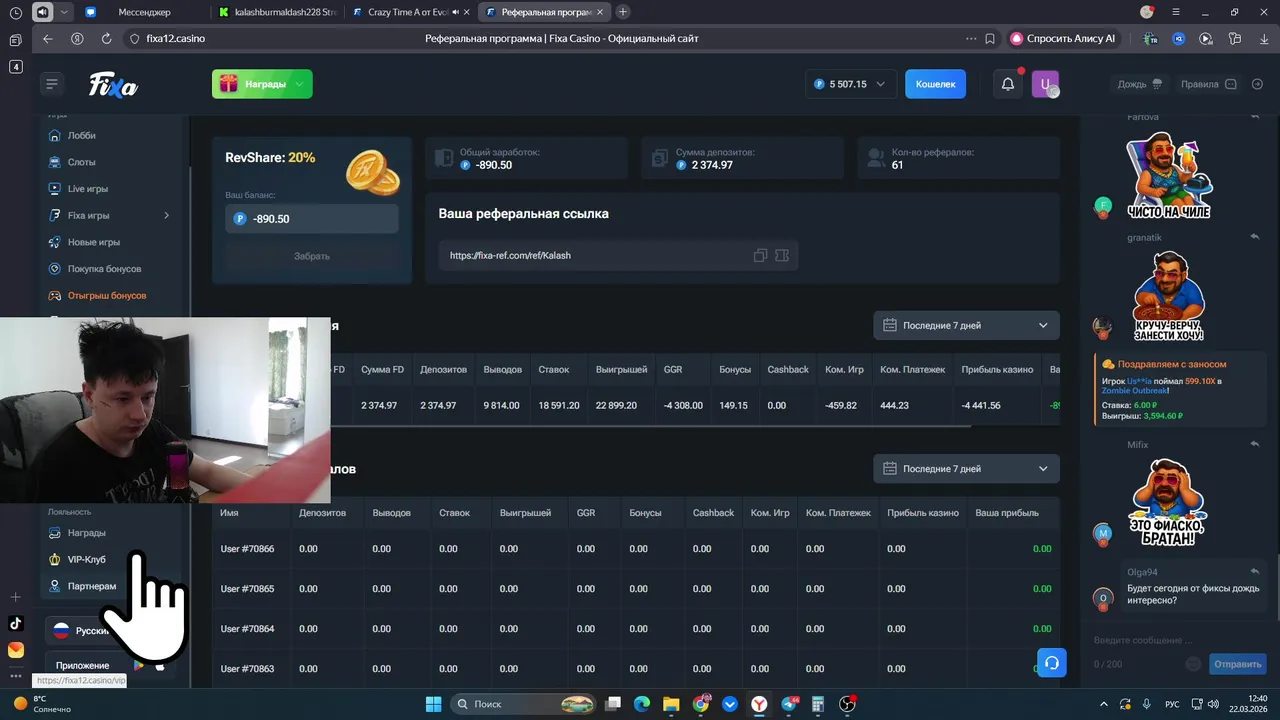1280x720 pixels.
Task: Open the upper Последние 7 дней period dropdown
Action: pyautogui.click(x=965, y=325)
